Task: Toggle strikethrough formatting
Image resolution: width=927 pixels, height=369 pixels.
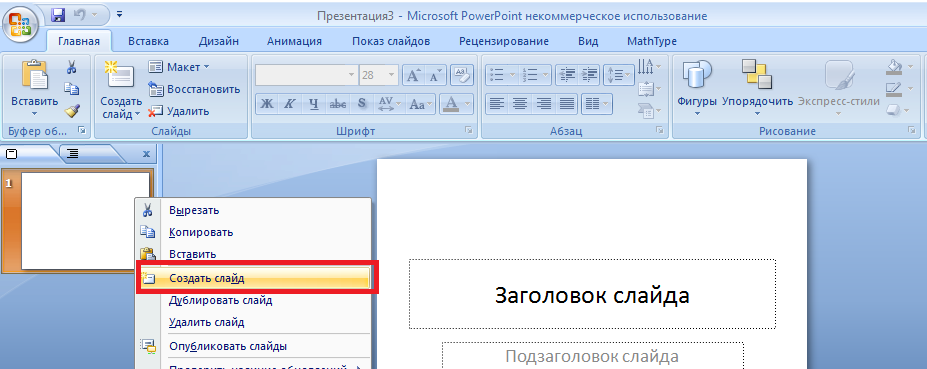Action: [x=338, y=104]
